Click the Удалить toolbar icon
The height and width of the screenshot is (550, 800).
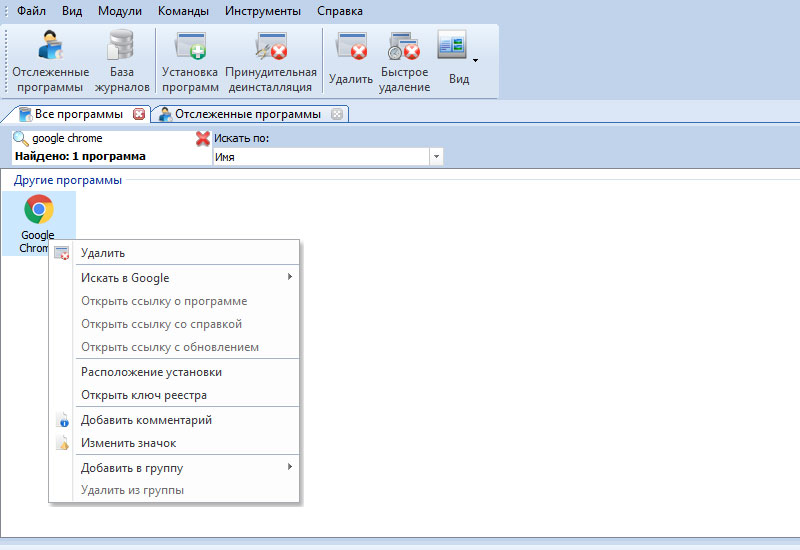tap(350, 59)
